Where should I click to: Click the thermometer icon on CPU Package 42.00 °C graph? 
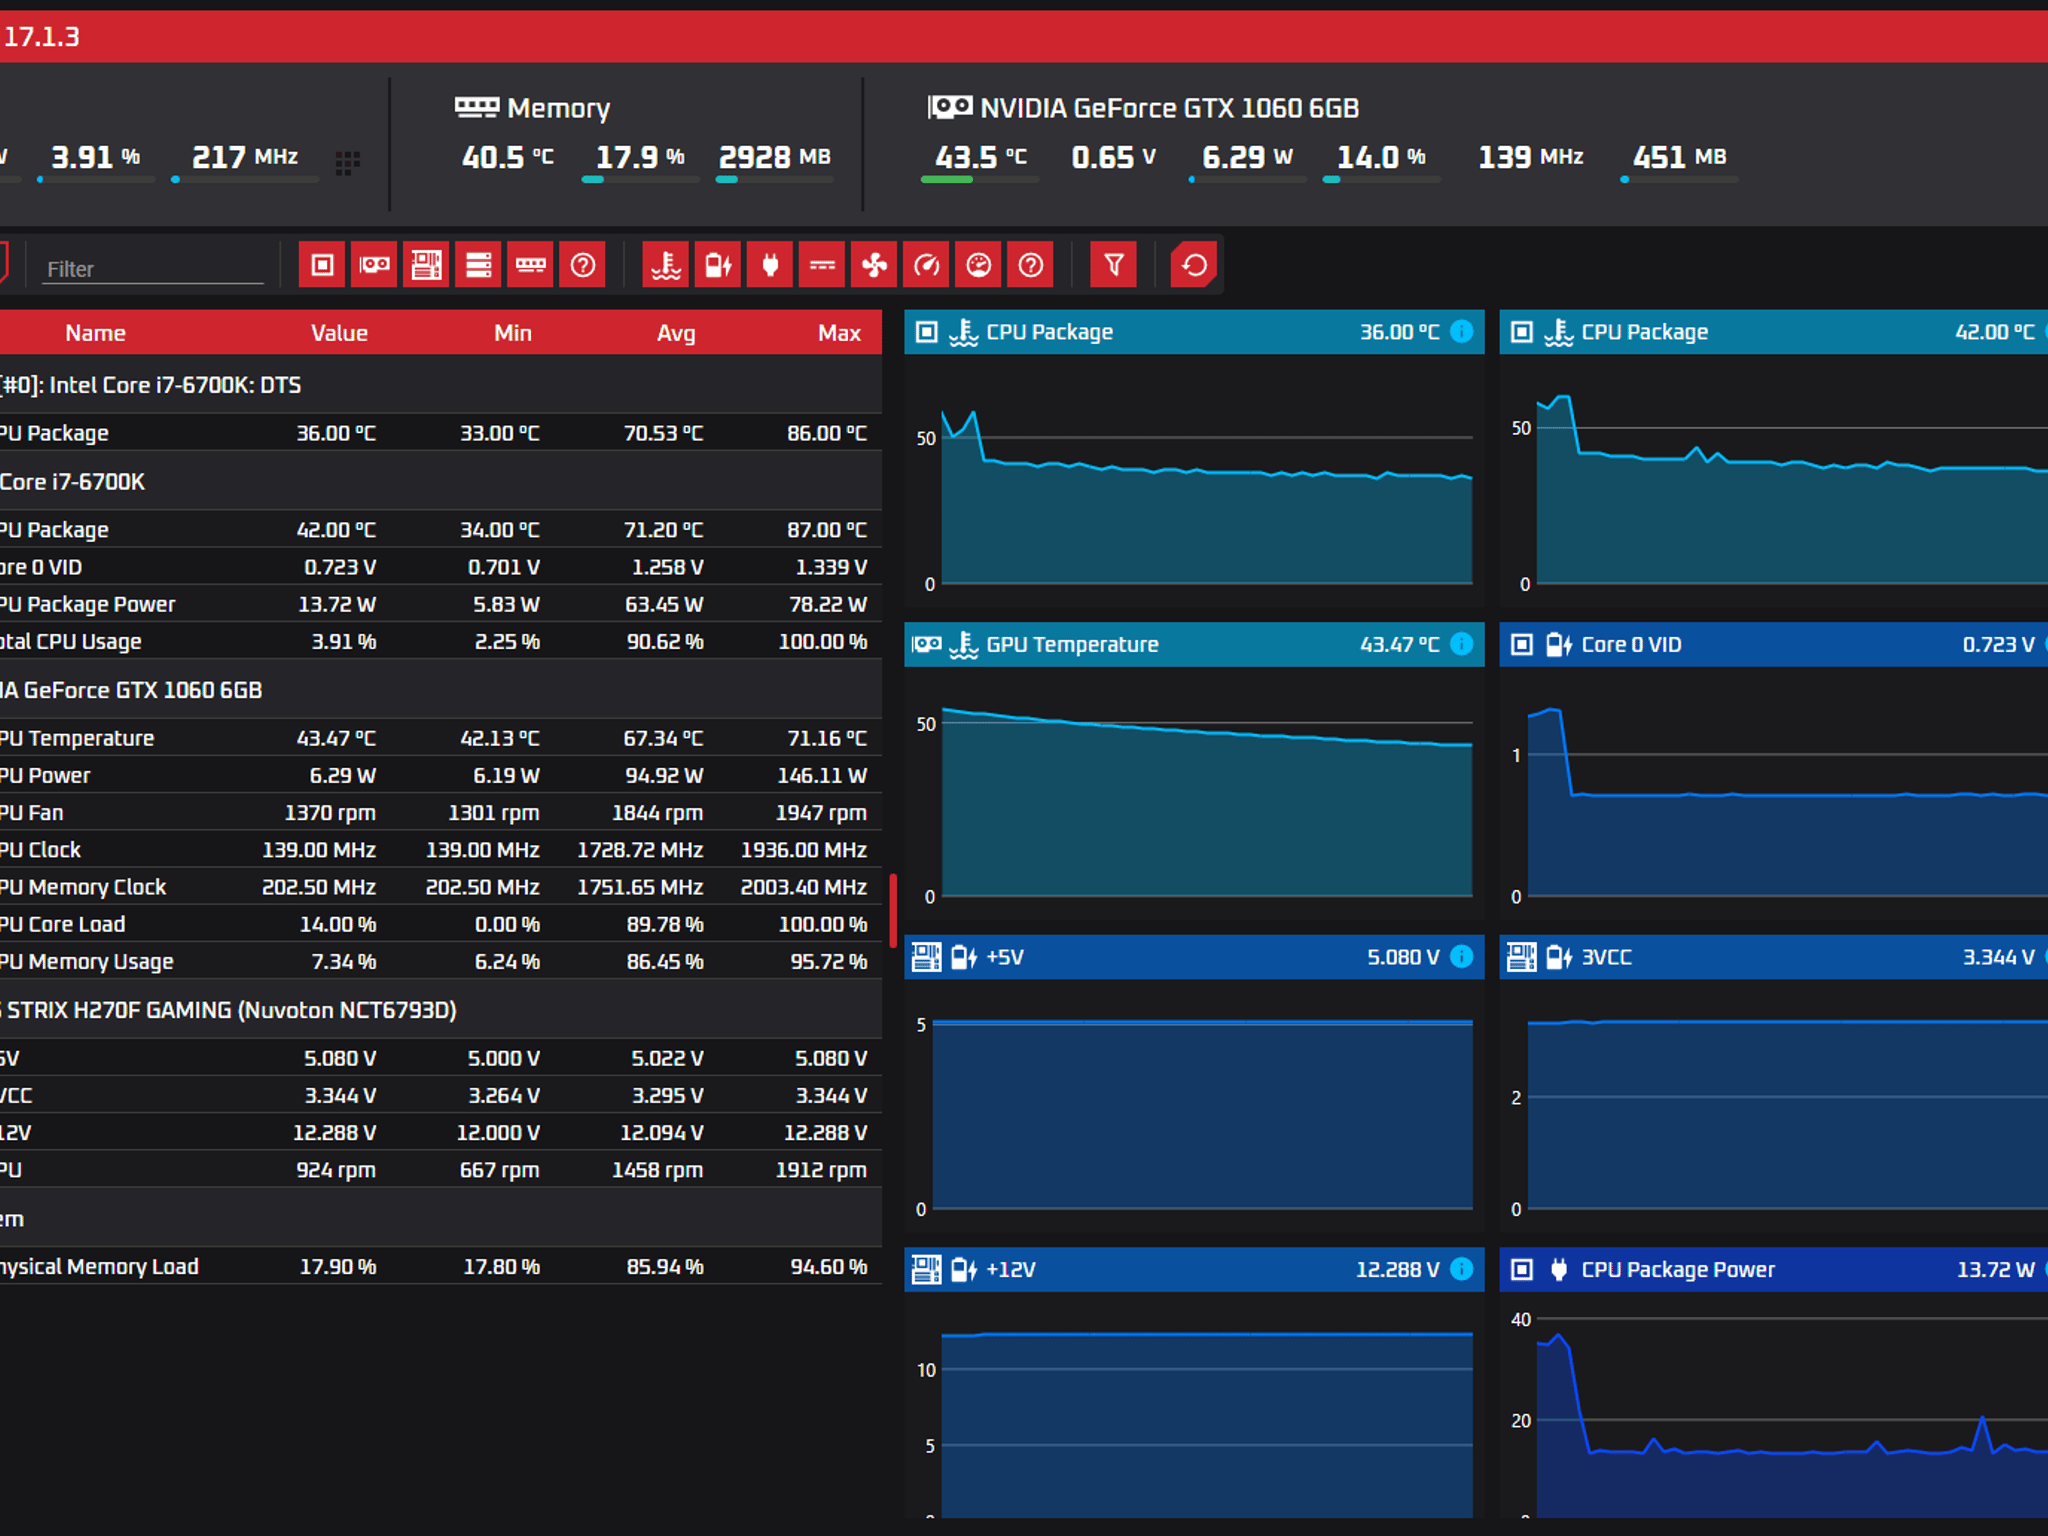pos(1558,332)
